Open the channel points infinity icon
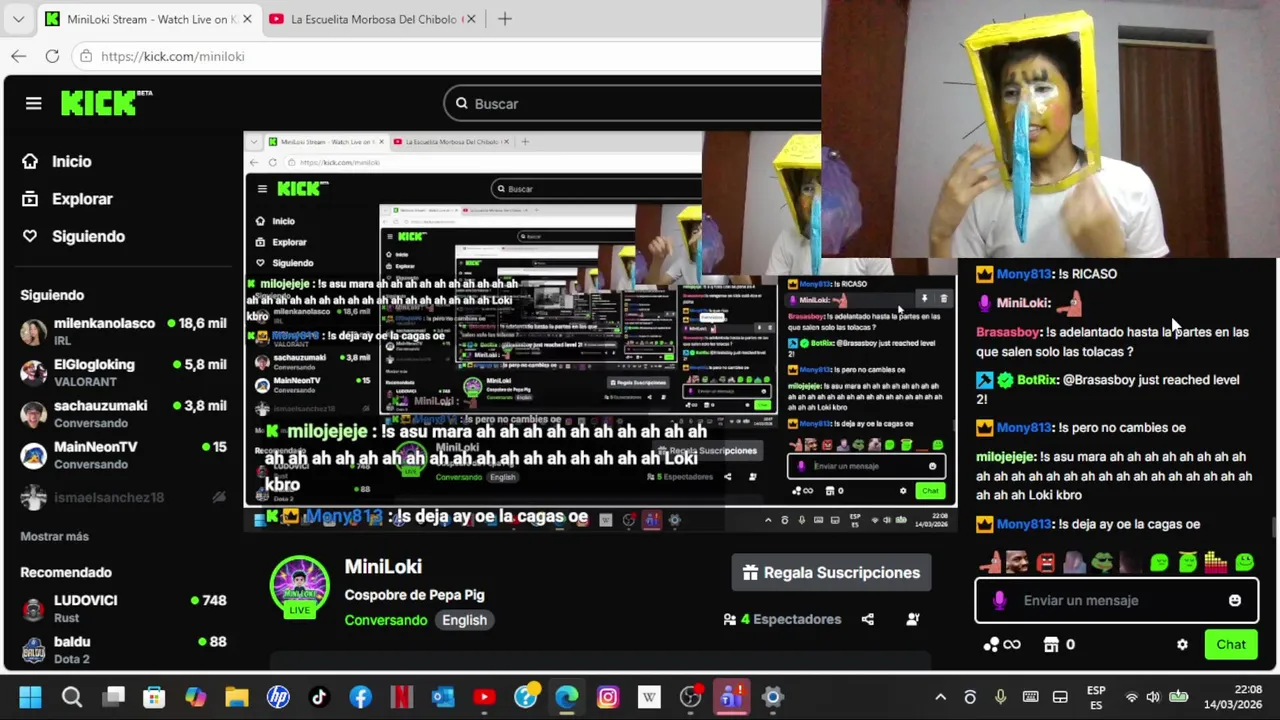This screenshot has width=1280, height=720. [x=1002, y=645]
